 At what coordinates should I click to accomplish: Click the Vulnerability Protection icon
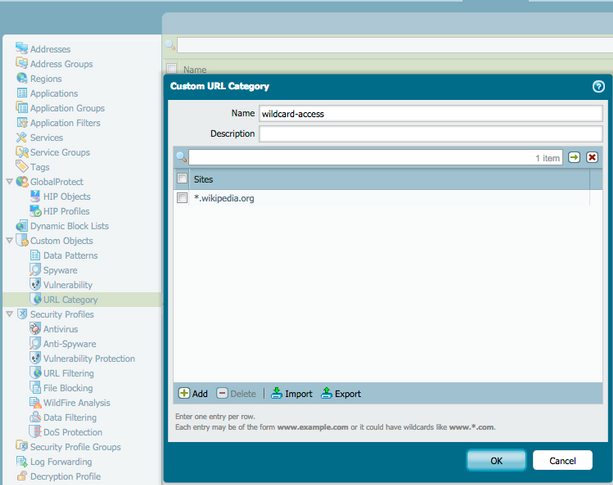(35, 358)
